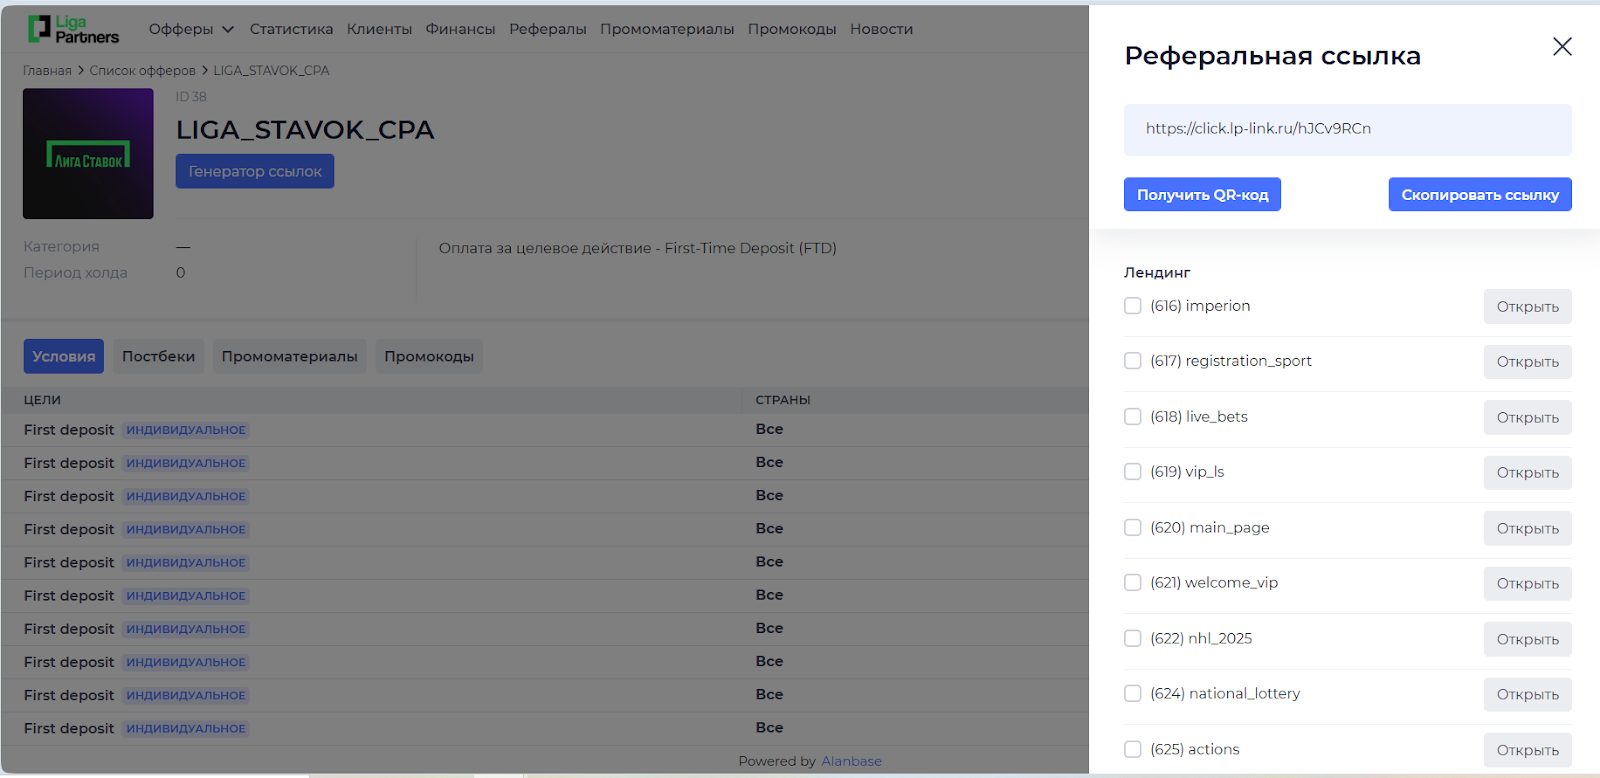Open the Постбеки tab

pos(158,357)
